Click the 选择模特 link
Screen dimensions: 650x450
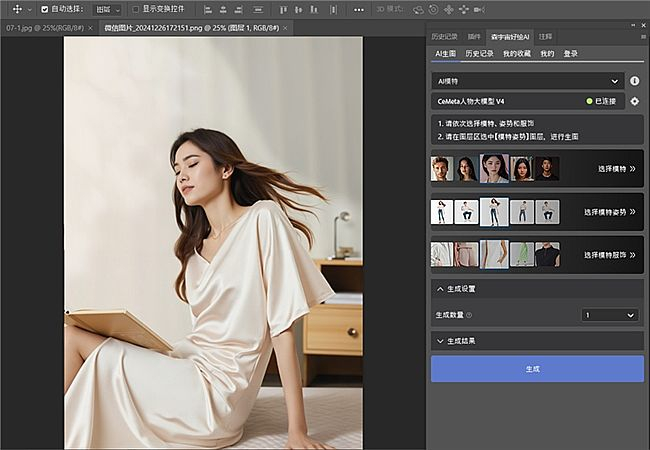616,169
